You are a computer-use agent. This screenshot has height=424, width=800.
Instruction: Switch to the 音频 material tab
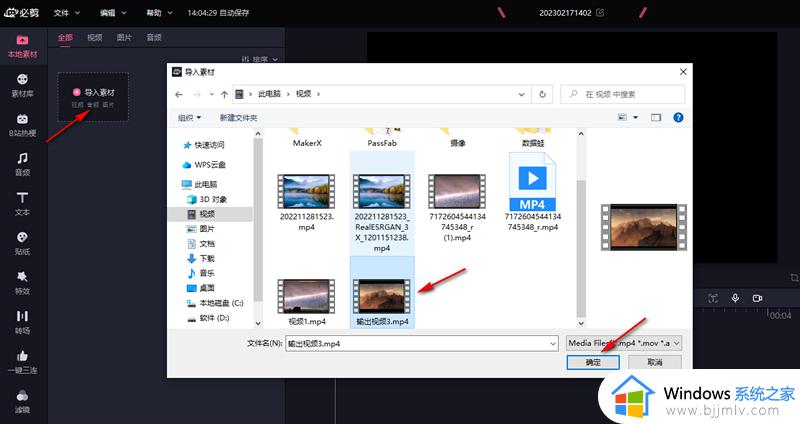coord(154,37)
